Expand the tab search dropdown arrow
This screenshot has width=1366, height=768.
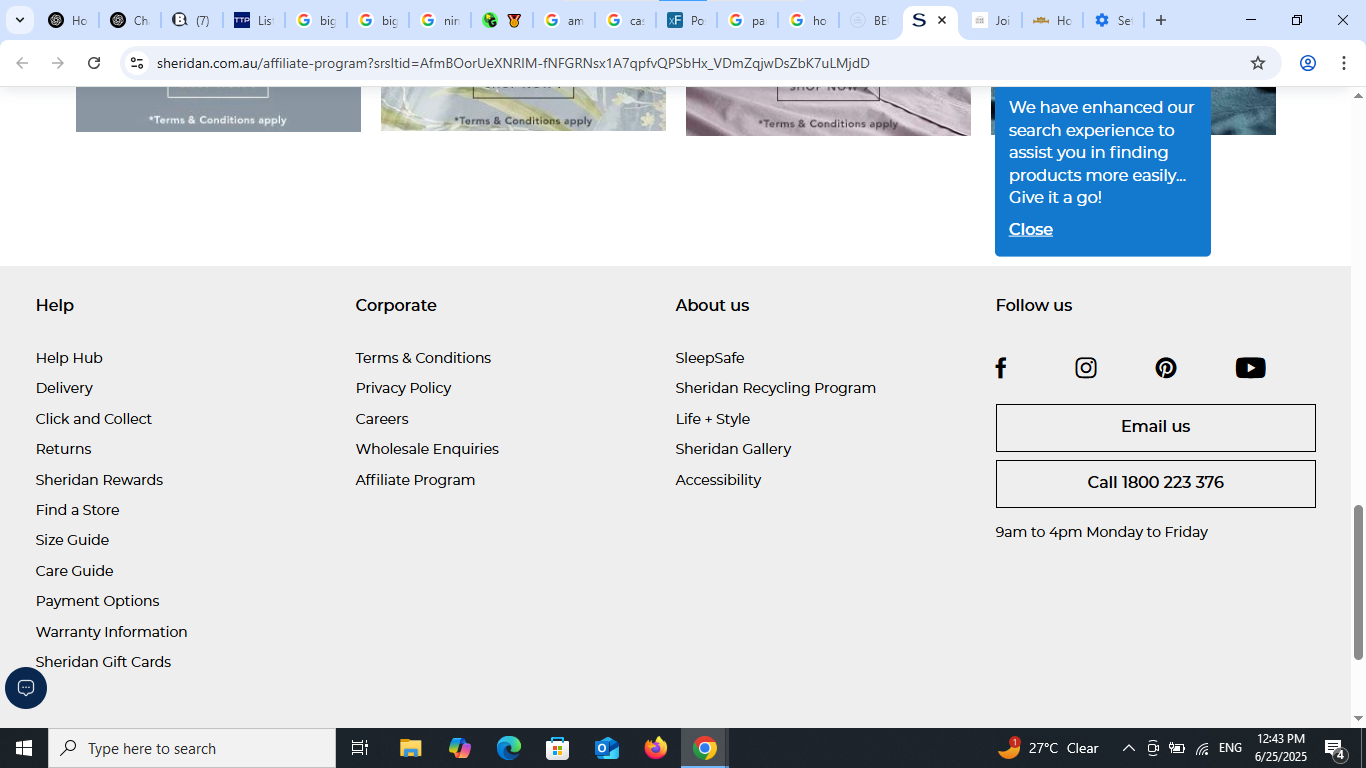pos(19,20)
